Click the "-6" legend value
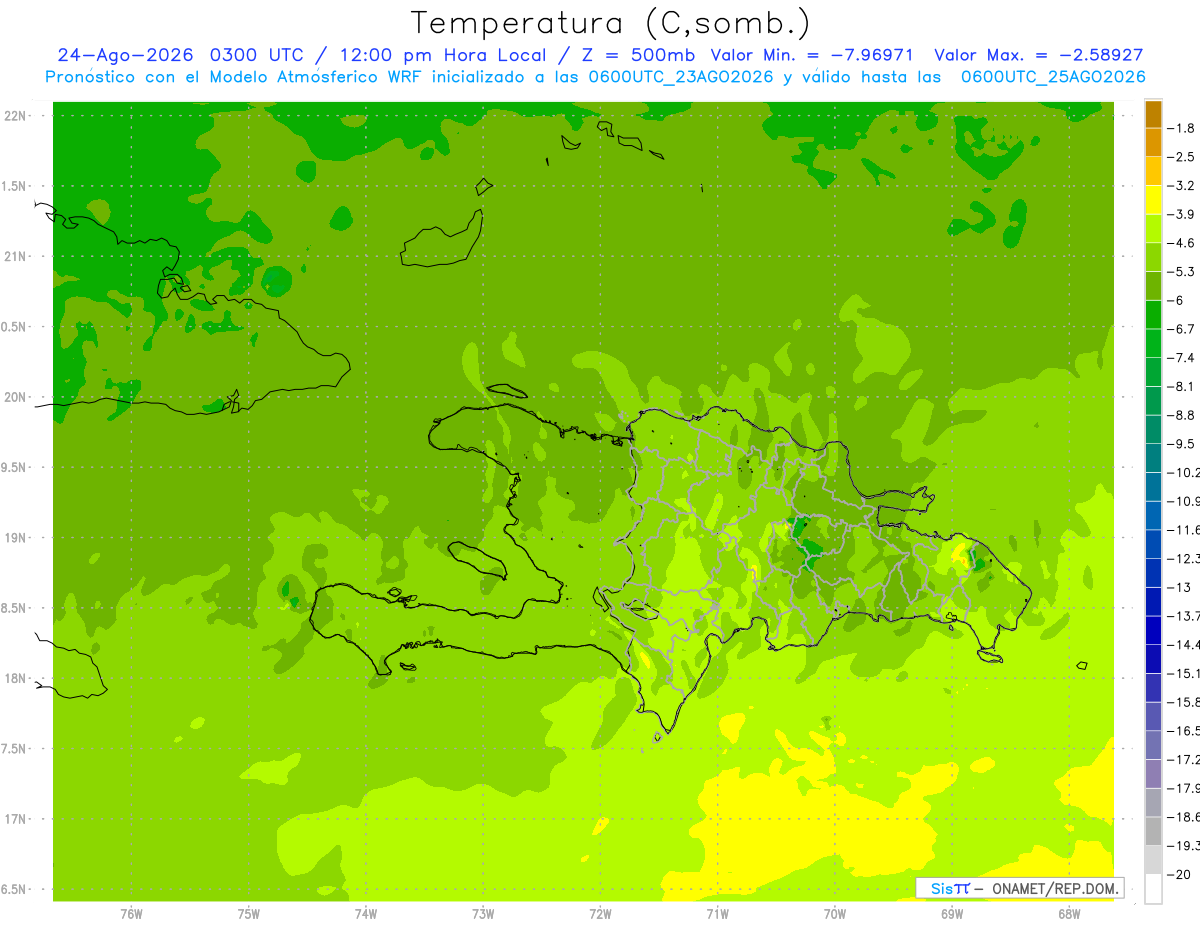Viewport: 1200px width, 927px height. click(1177, 300)
